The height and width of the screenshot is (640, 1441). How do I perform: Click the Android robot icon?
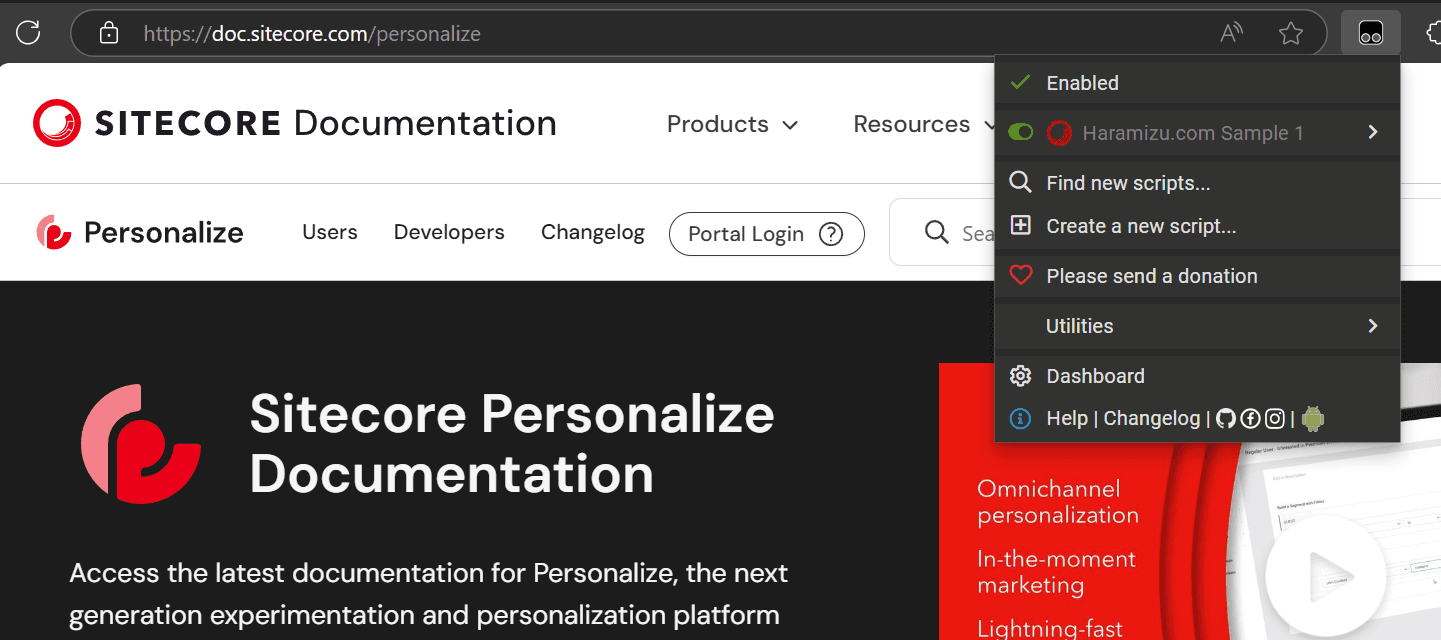[1312, 419]
